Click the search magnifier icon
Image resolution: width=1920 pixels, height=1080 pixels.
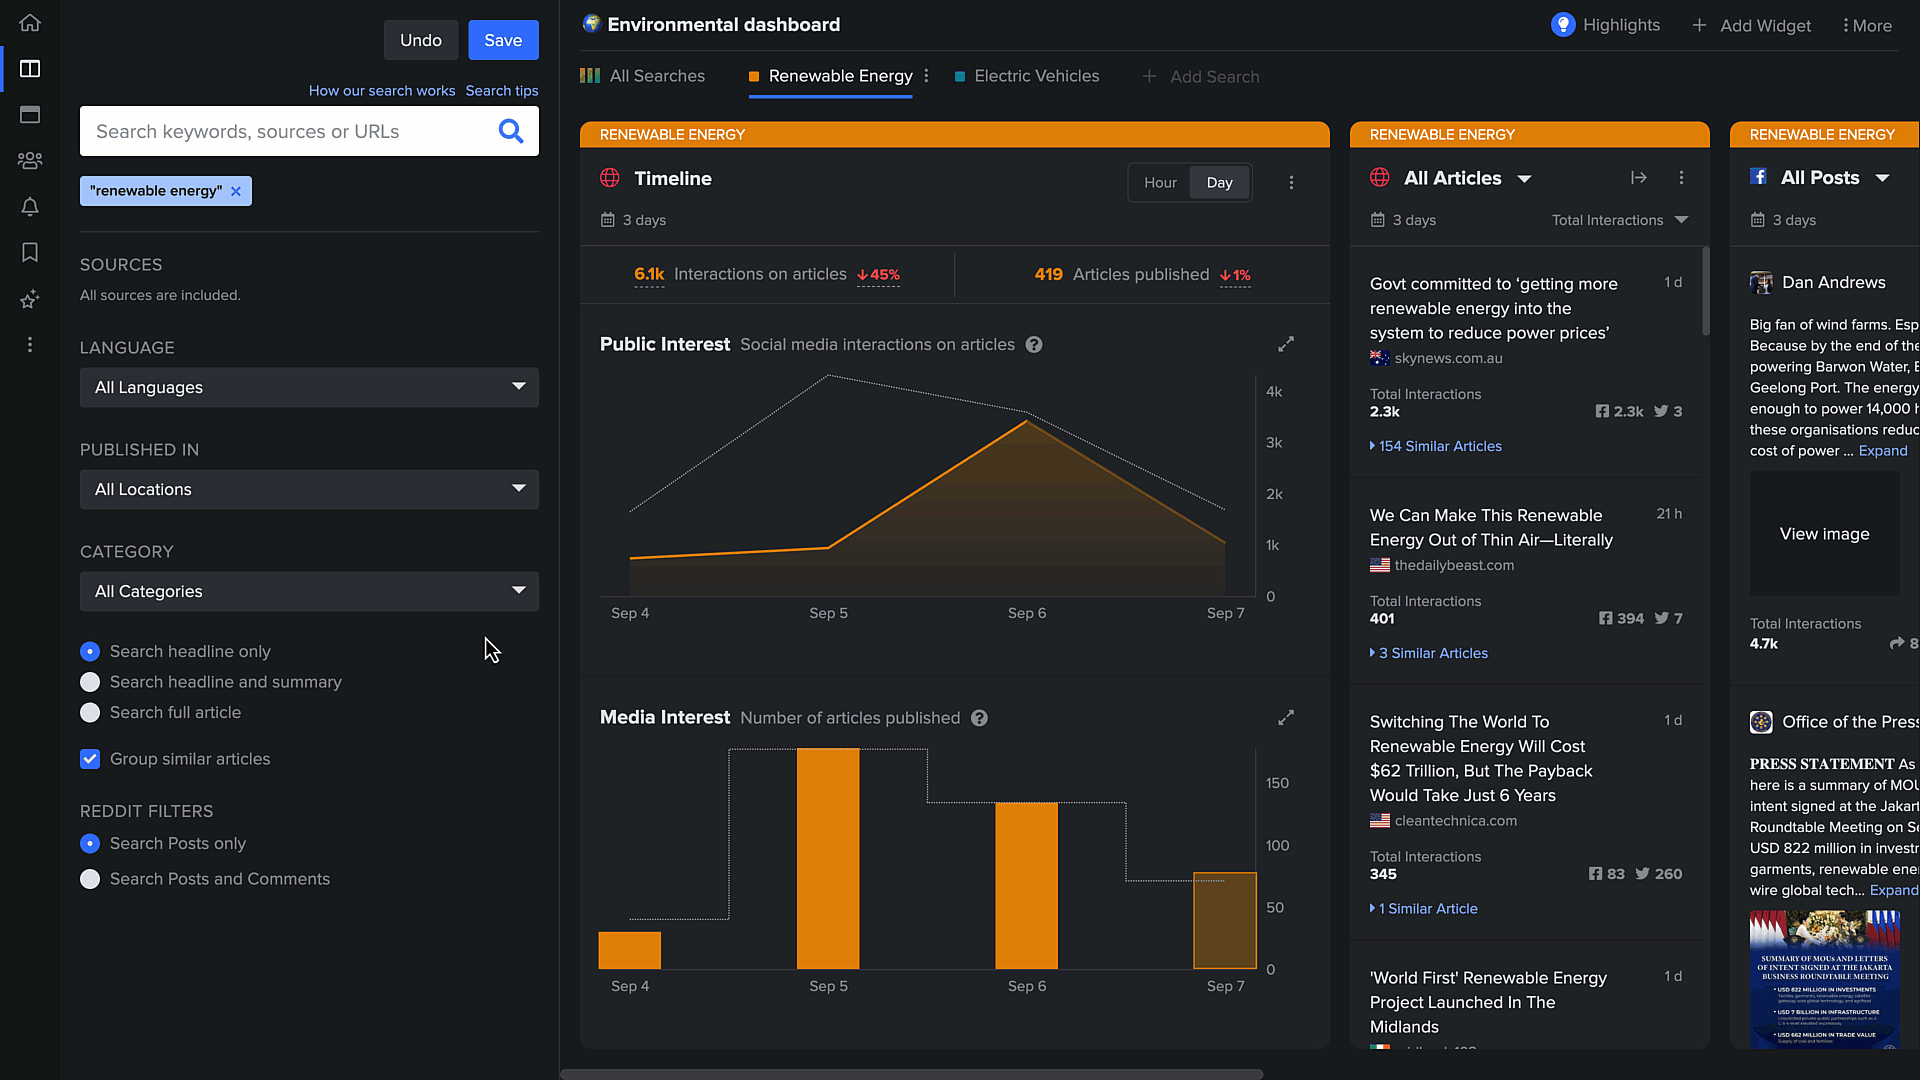point(511,131)
